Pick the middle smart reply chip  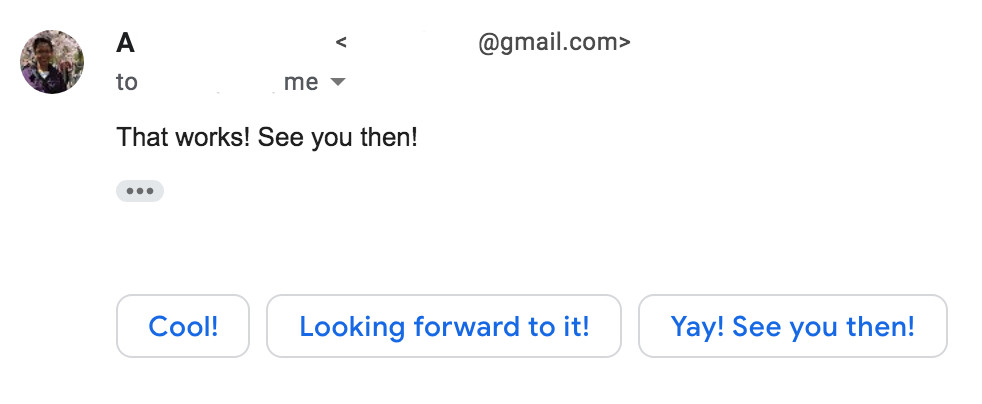[x=444, y=326]
